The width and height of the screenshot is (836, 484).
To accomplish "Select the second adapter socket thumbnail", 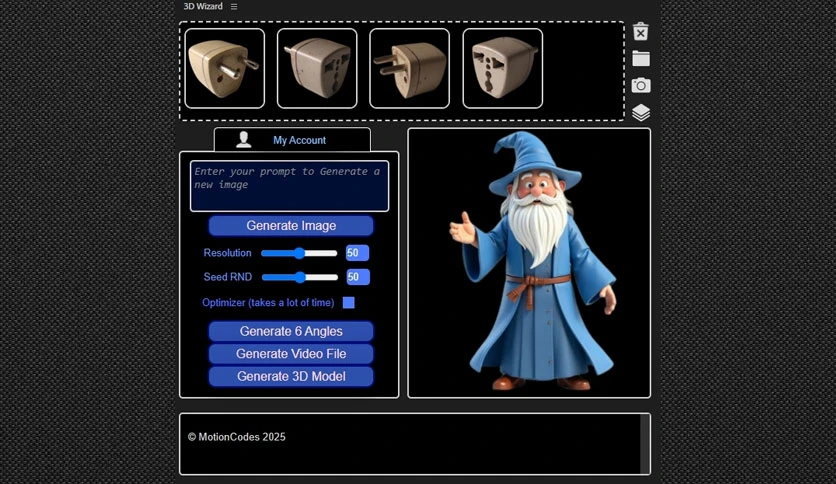I will coord(317,68).
